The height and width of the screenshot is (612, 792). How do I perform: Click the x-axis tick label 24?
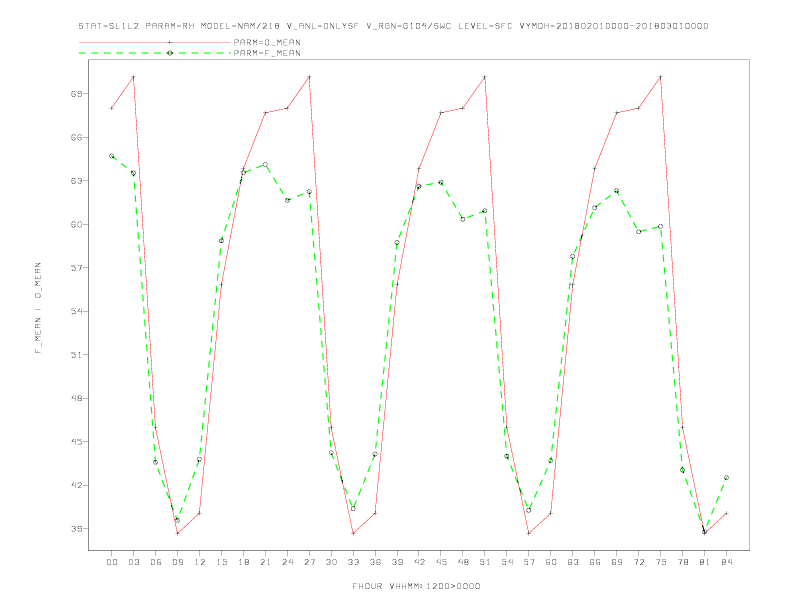(x=287, y=562)
